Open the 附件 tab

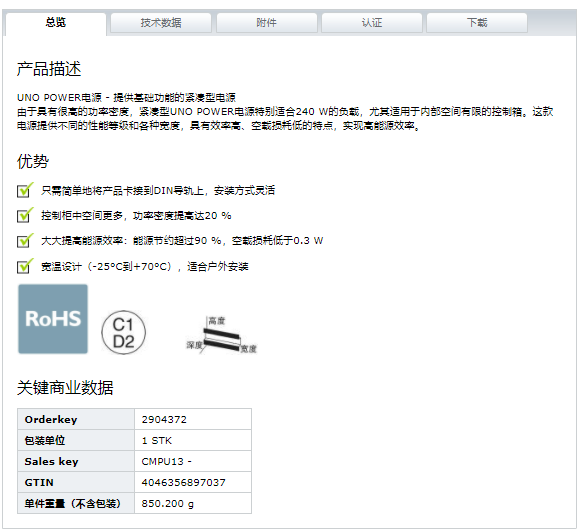pos(266,23)
